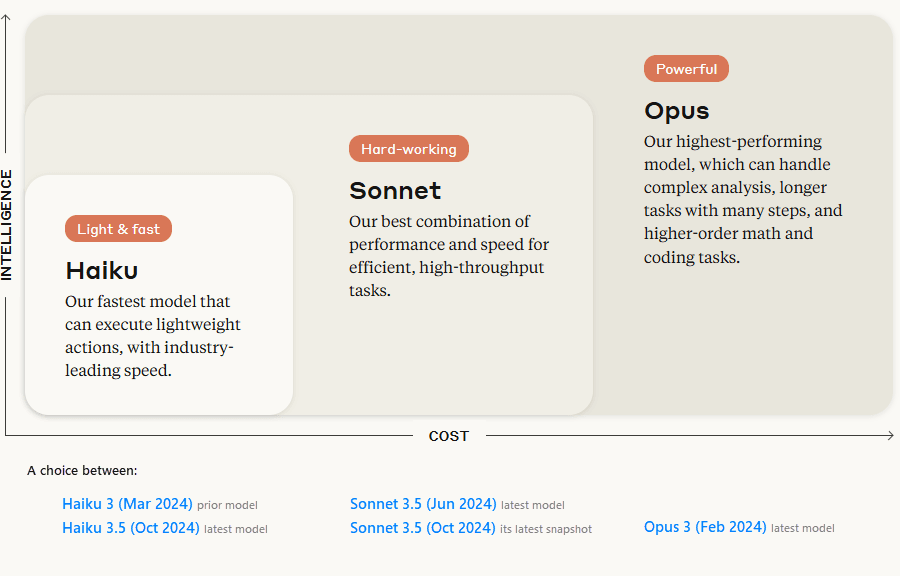
Task: Click 'its latest snapshot' label text
Action: [x=546, y=529]
